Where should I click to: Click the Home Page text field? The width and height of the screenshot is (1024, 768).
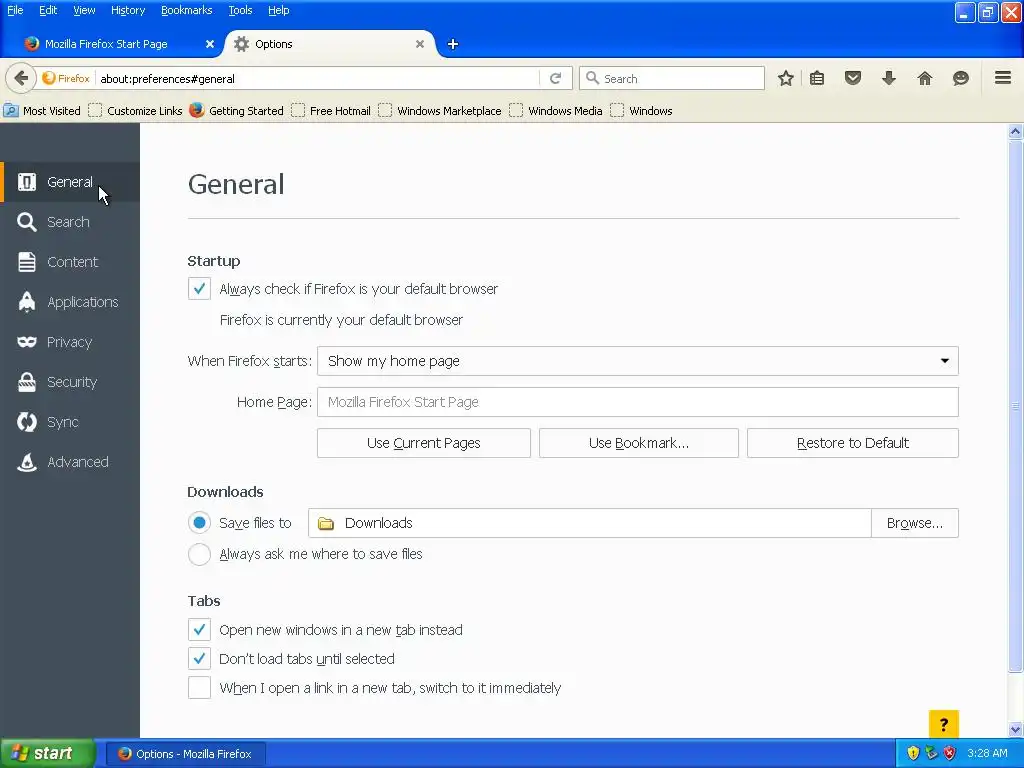click(x=637, y=402)
